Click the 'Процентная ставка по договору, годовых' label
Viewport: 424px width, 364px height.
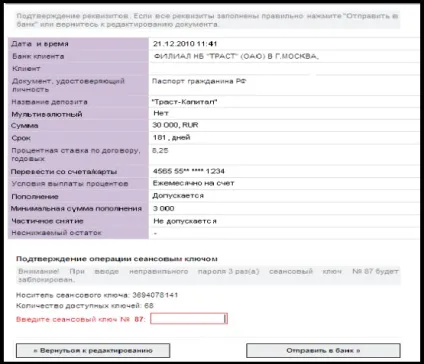click(x=76, y=155)
